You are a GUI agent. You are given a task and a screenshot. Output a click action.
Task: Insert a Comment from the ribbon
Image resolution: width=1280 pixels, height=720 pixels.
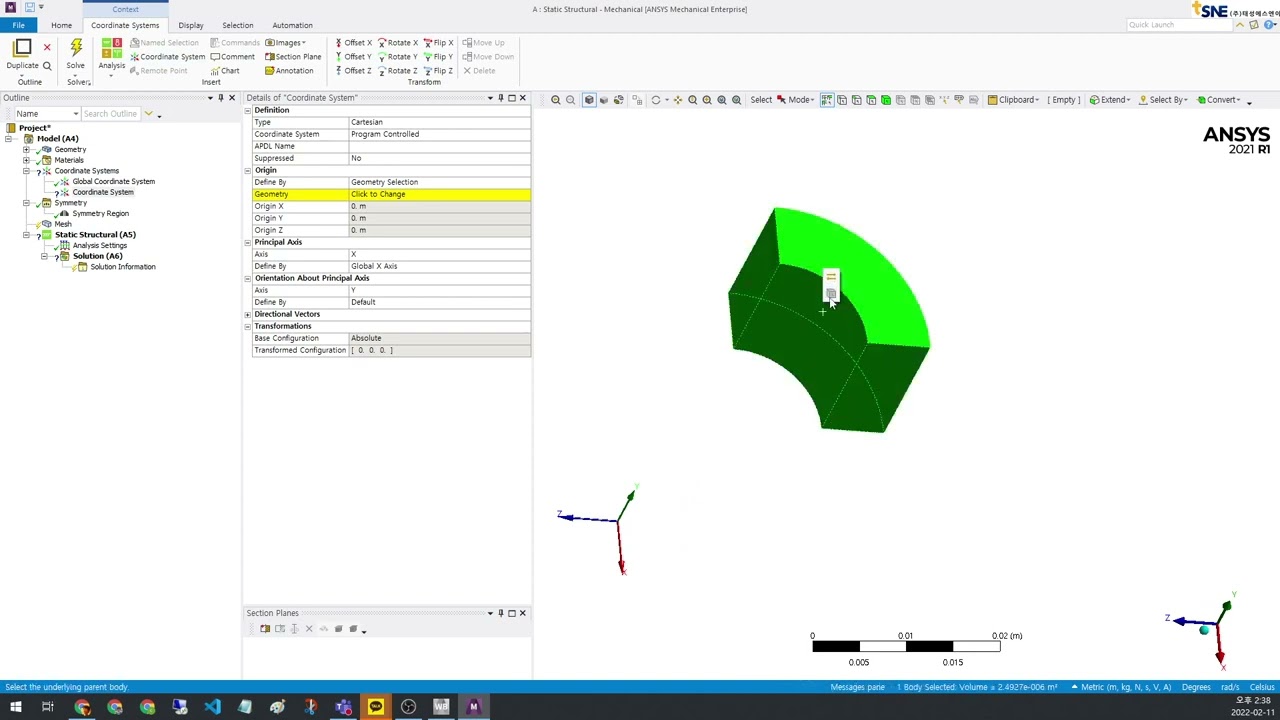pos(232,57)
